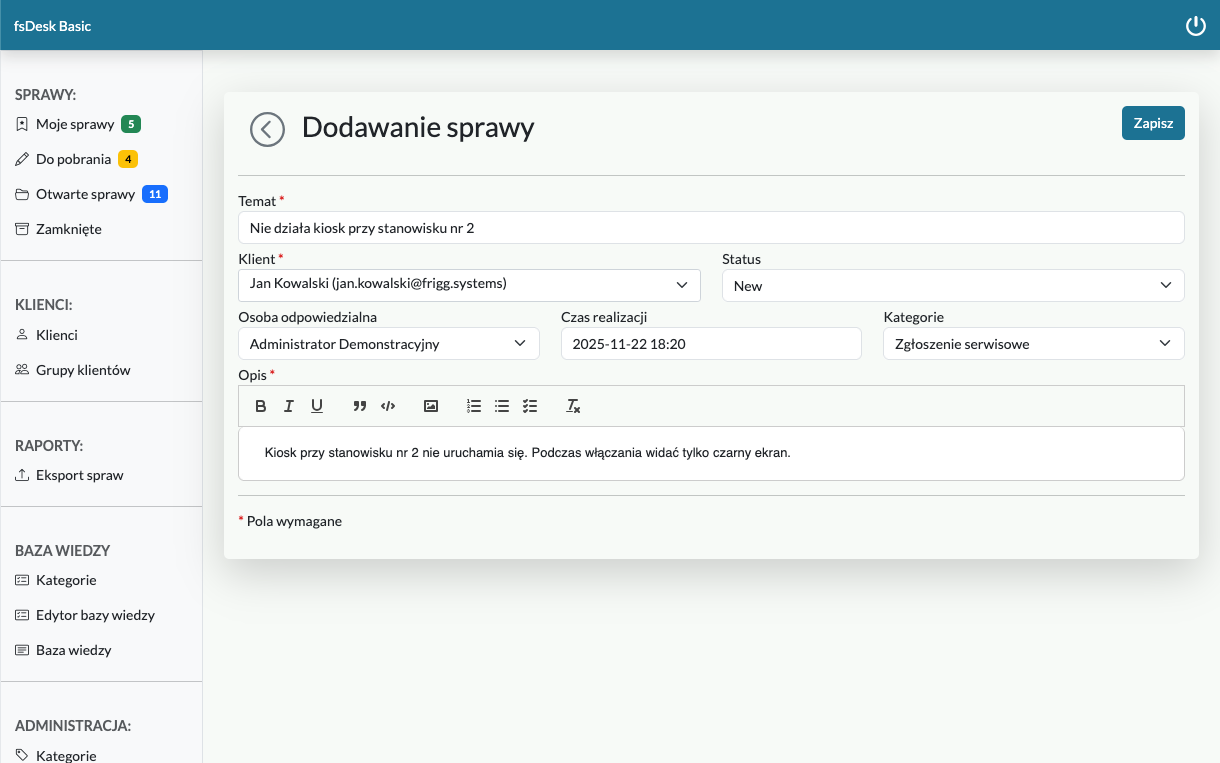The image size is (1220, 763).
Task: Insert a blockquote in description
Action: (x=360, y=406)
